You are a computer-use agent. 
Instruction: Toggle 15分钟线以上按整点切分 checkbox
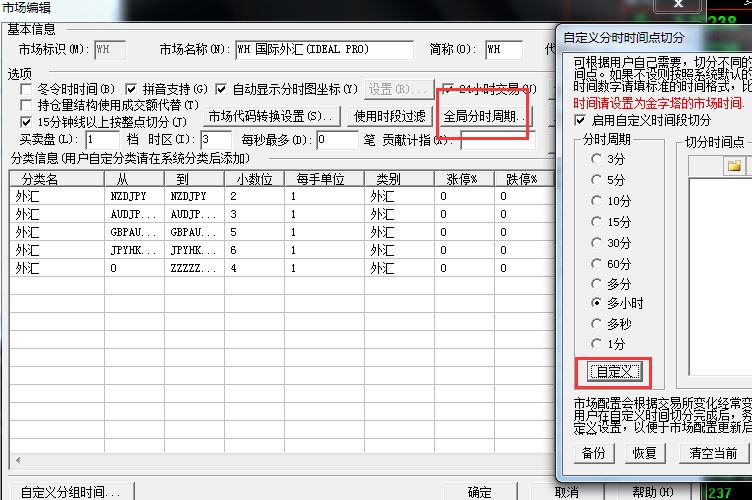pos(26,122)
